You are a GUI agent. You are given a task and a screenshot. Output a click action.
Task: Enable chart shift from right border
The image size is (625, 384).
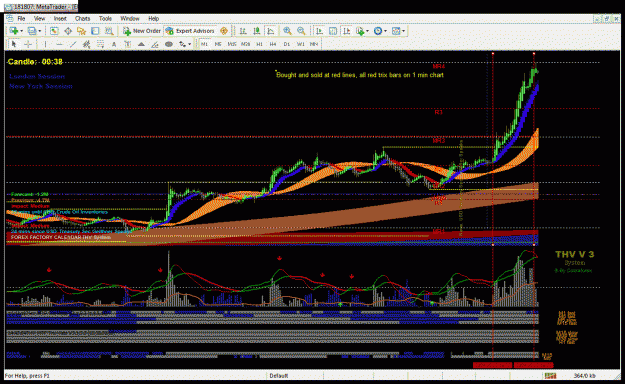(346, 31)
